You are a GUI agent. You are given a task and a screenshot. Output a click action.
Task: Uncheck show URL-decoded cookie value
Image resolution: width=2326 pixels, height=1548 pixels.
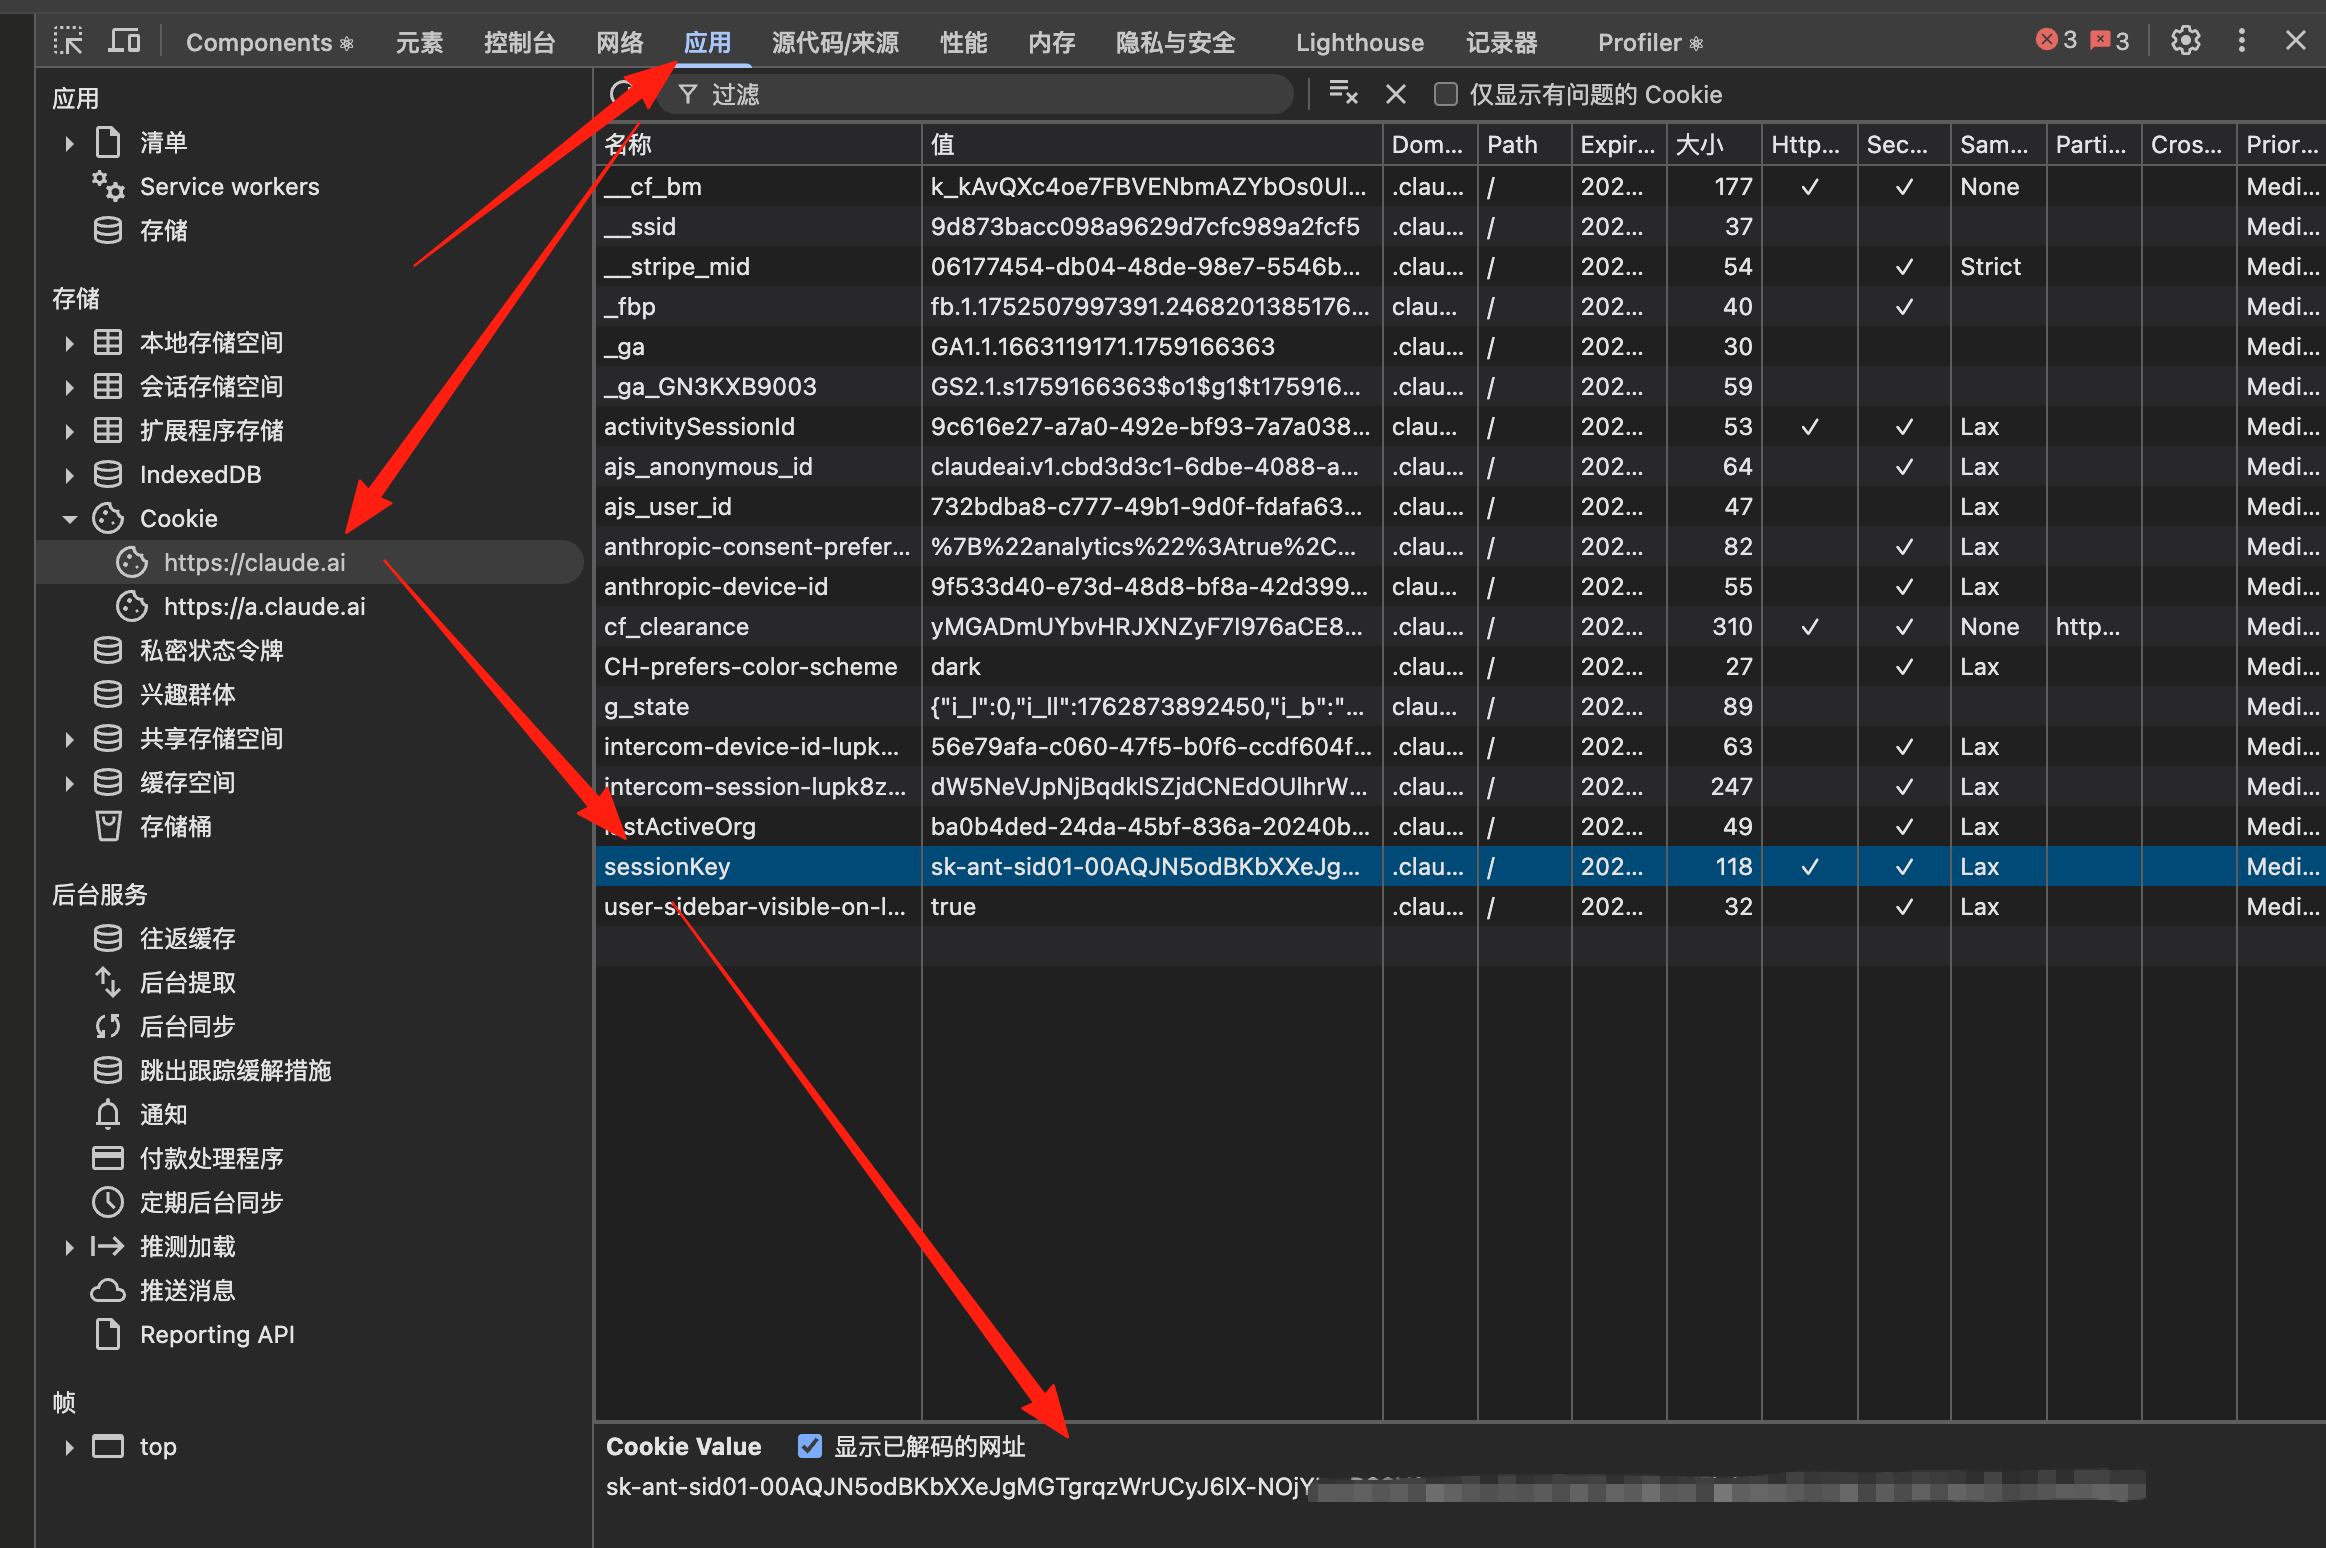tap(810, 1446)
